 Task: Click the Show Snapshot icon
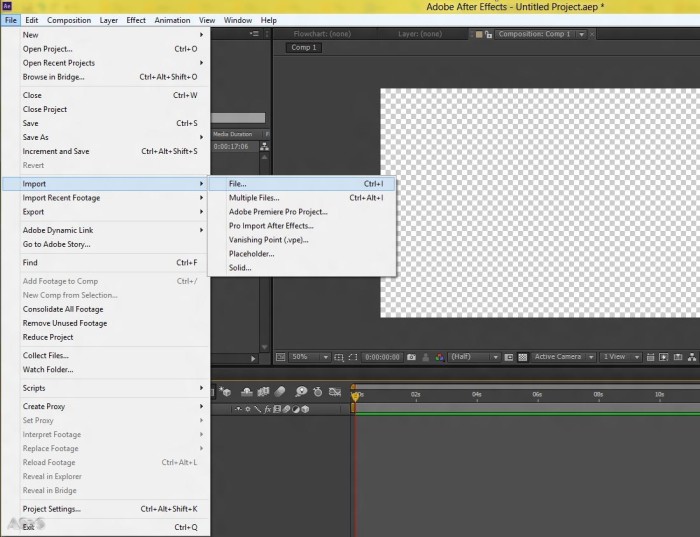click(x=425, y=357)
